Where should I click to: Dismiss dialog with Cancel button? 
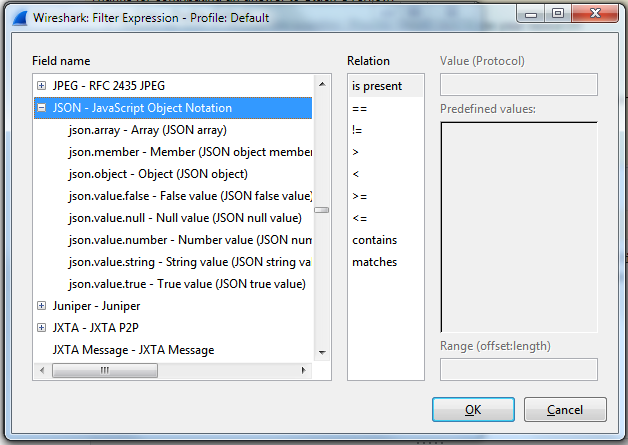point(565,409)
